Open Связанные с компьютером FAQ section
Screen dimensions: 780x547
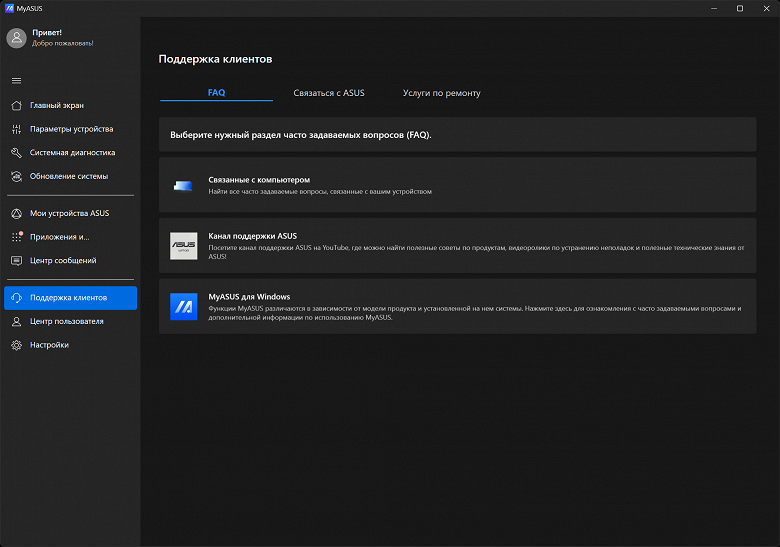(x=458, y=185)
